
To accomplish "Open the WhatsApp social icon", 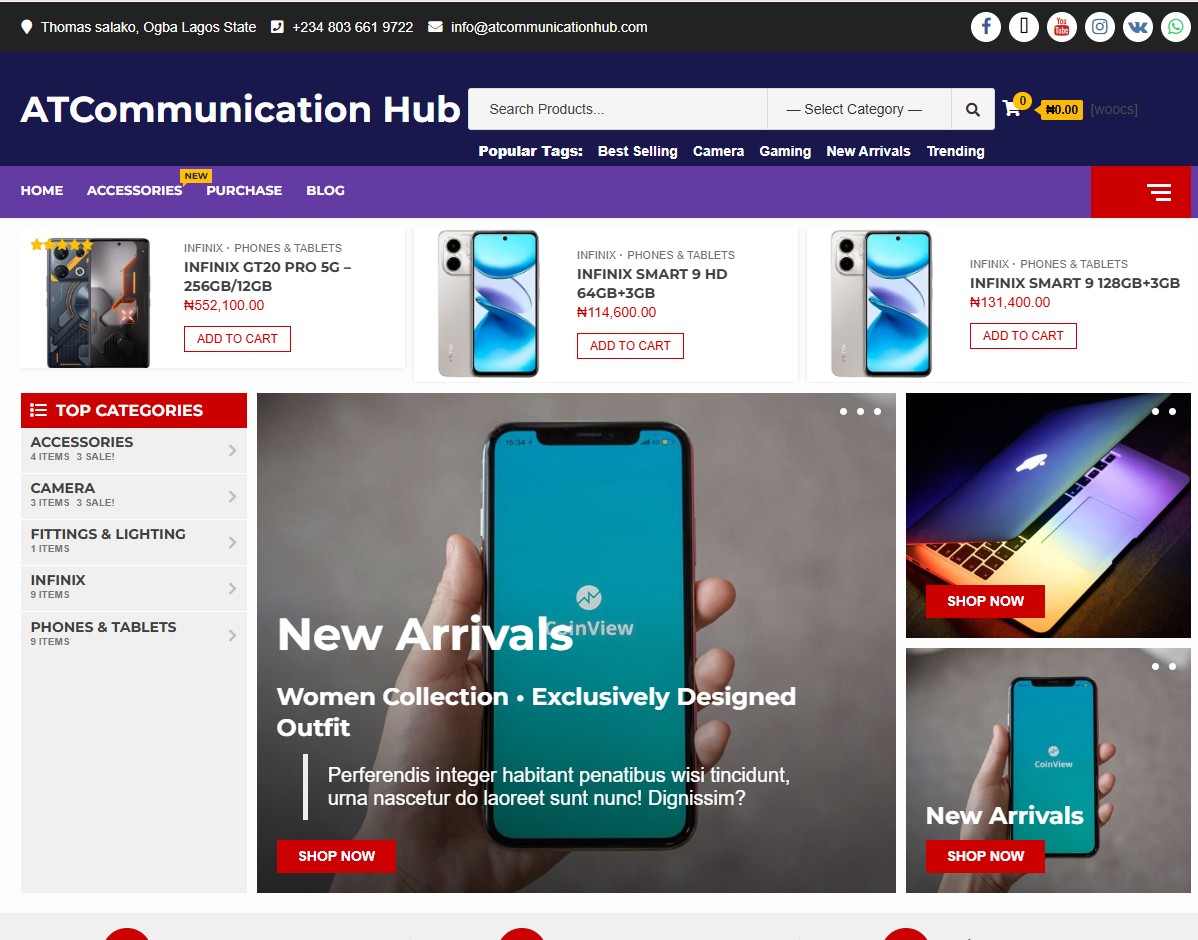I will 1176,28.
